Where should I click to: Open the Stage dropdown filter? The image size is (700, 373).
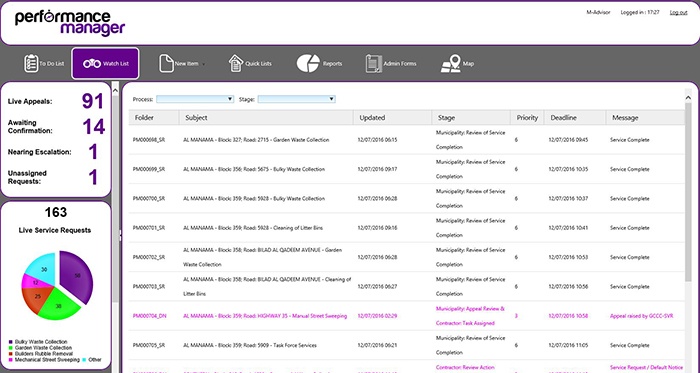click(296, 99)
